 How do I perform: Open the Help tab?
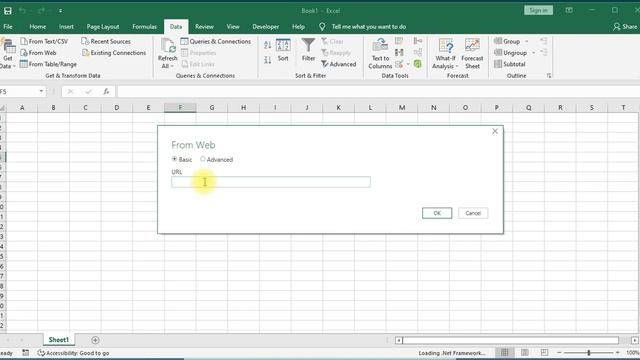pyautogui.click(x=298, y=27)
